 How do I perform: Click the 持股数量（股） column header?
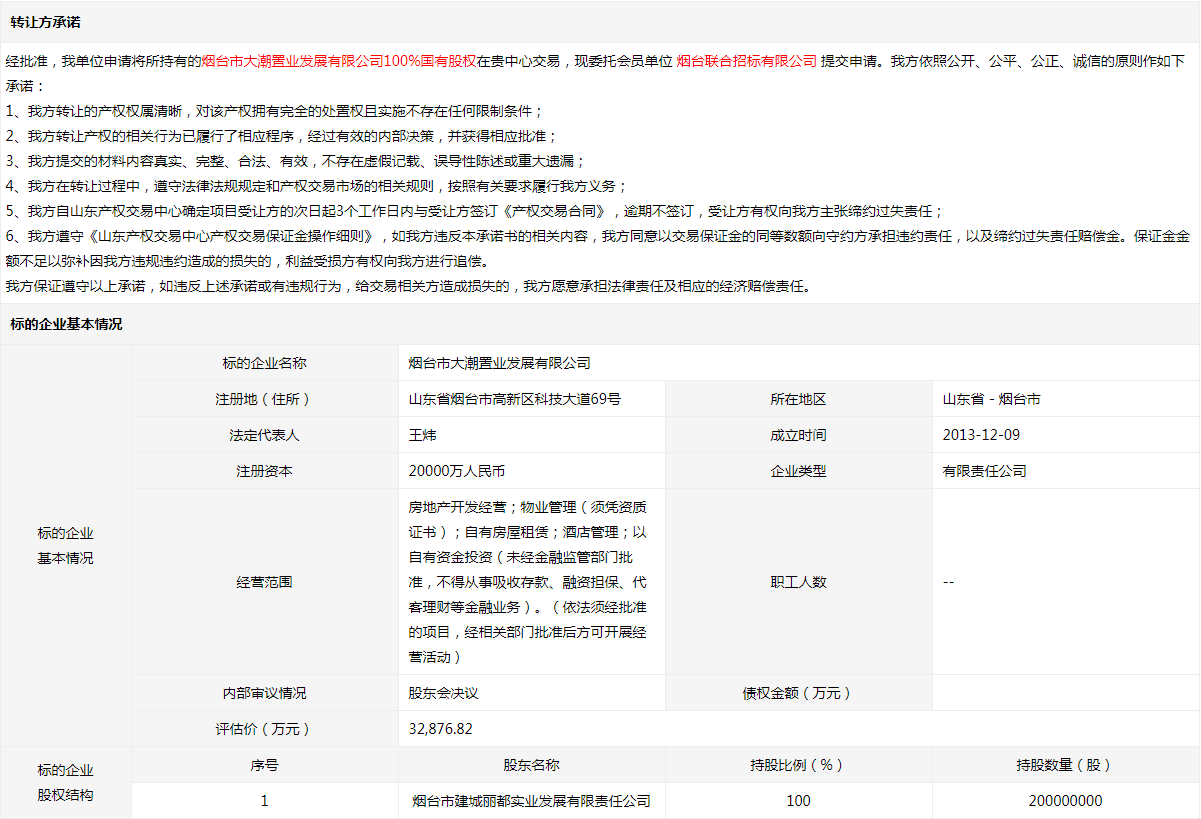1065,765
